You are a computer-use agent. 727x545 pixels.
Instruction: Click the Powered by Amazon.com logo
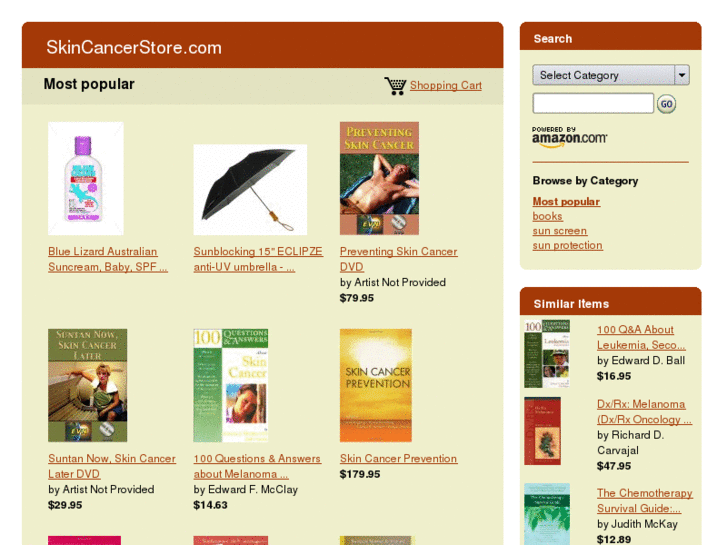click(569, 137)
